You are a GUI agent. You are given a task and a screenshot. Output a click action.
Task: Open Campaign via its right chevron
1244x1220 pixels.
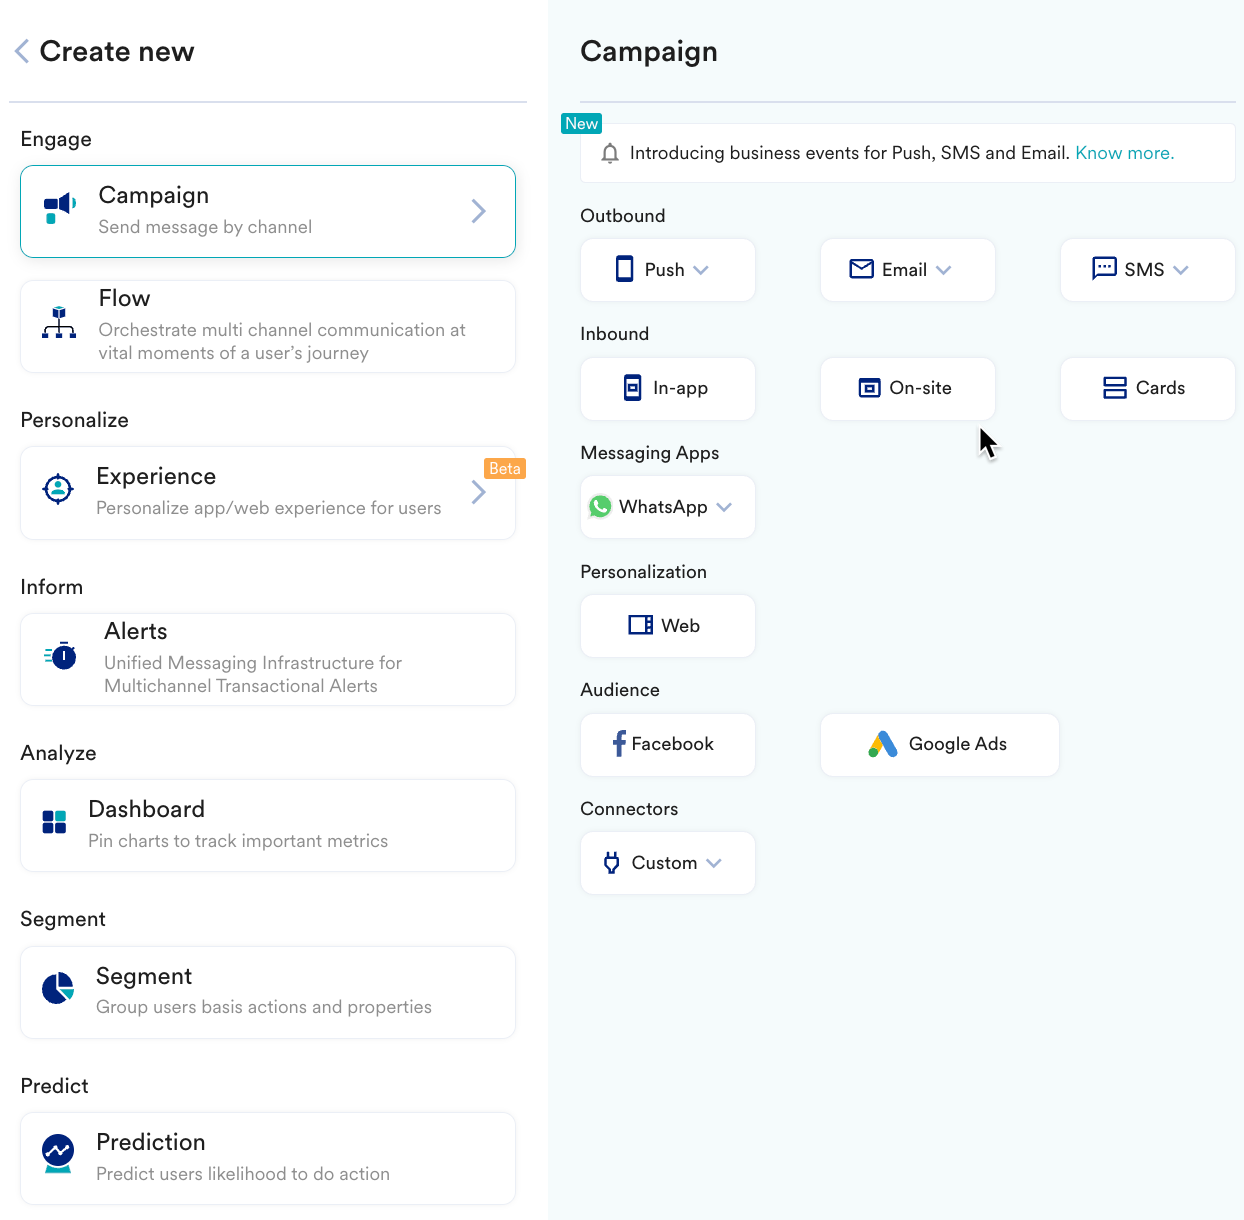(479, 211)
